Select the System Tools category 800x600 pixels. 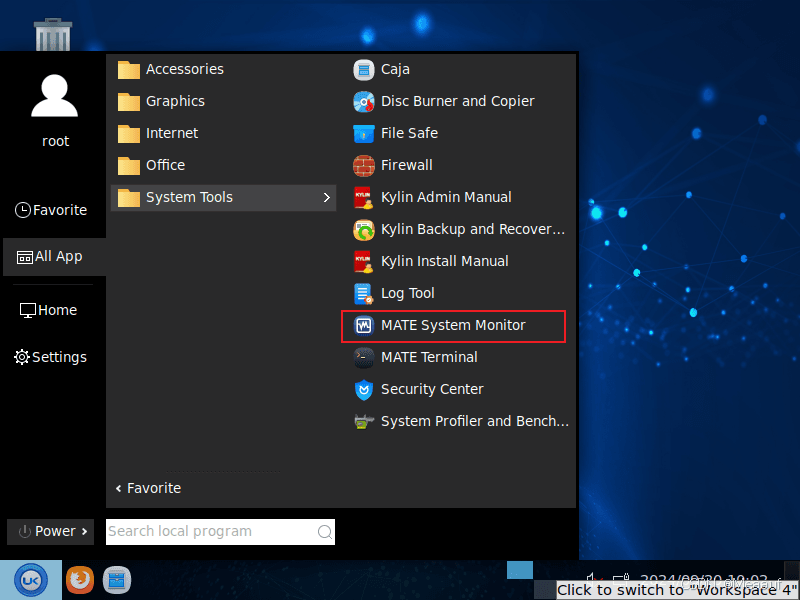tap(223, 197)
